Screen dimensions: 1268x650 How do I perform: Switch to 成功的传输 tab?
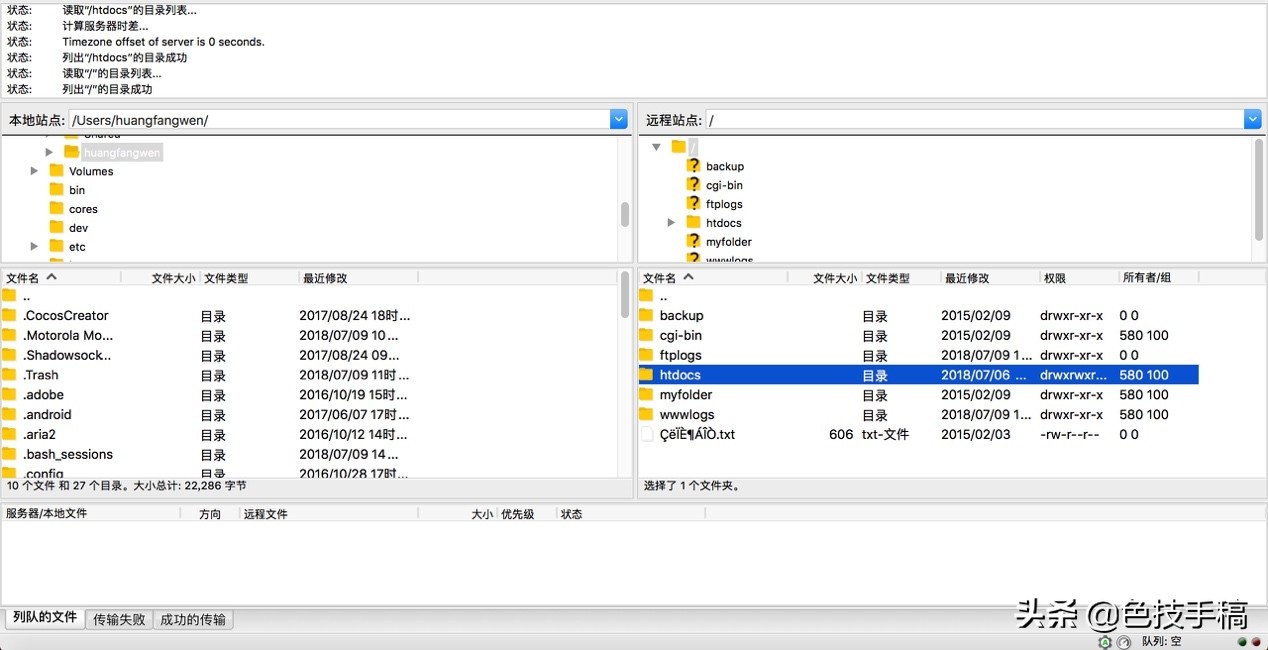click(x=193, y=620)
